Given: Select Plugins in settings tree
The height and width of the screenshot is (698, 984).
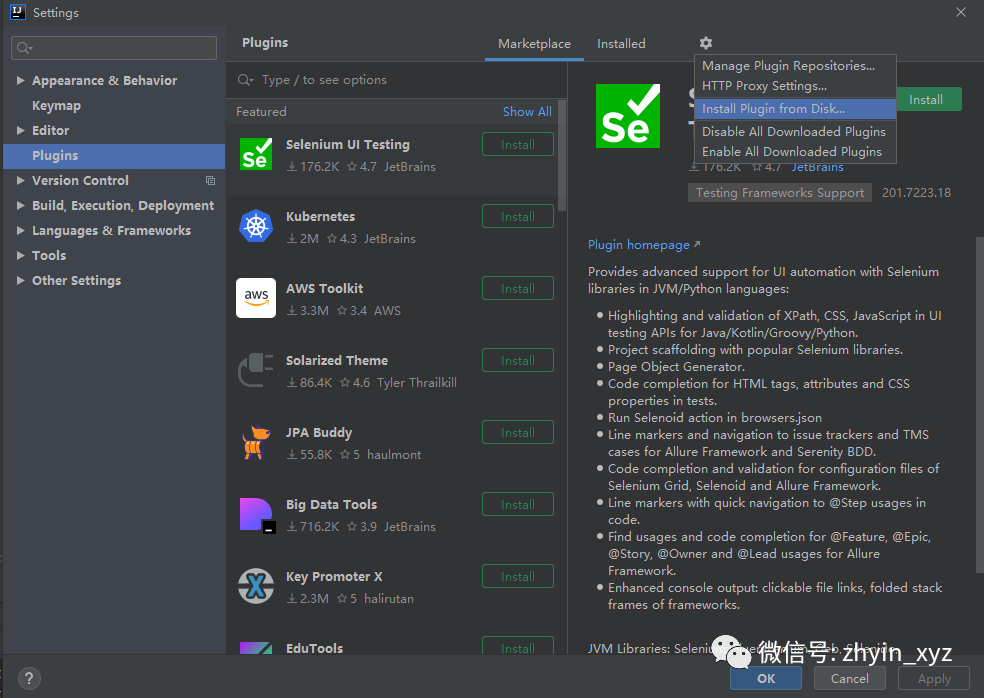Looking at the screenshot, I should [114, 156].
